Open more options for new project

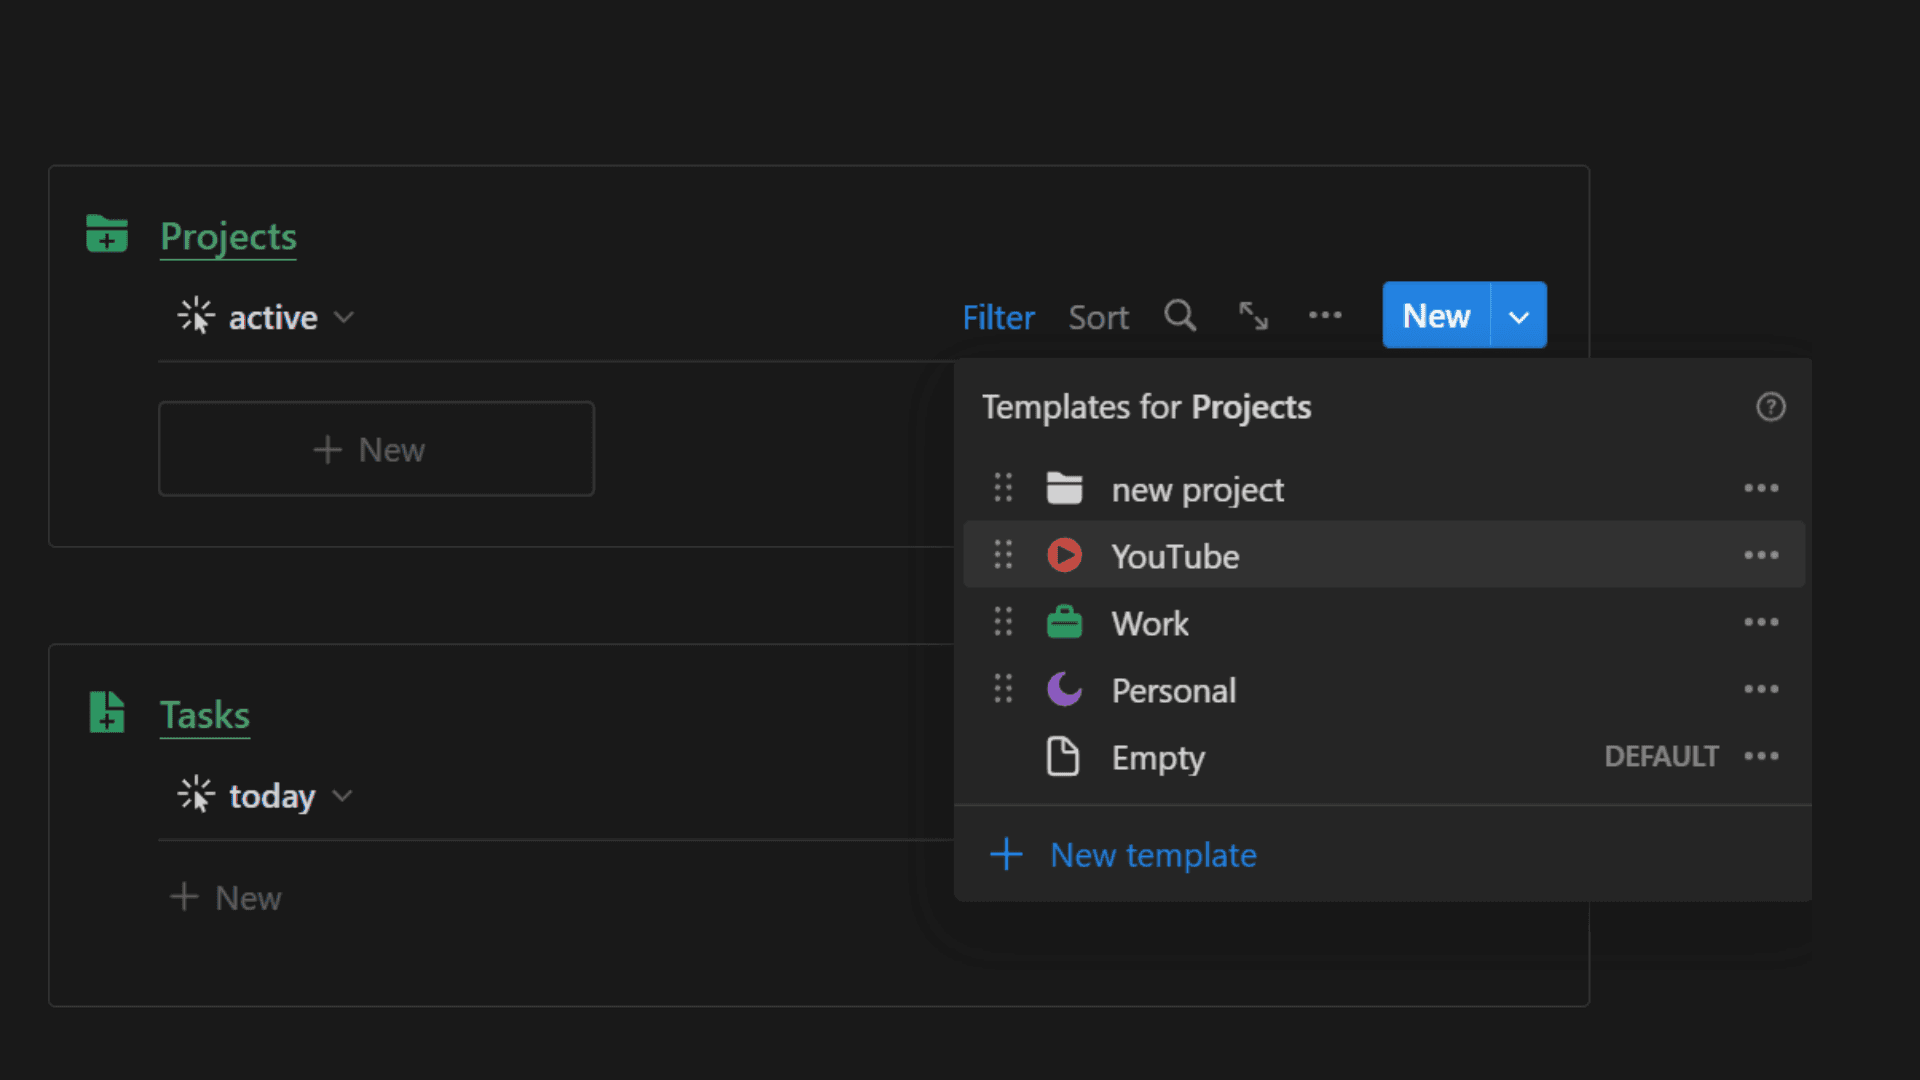1761,488
